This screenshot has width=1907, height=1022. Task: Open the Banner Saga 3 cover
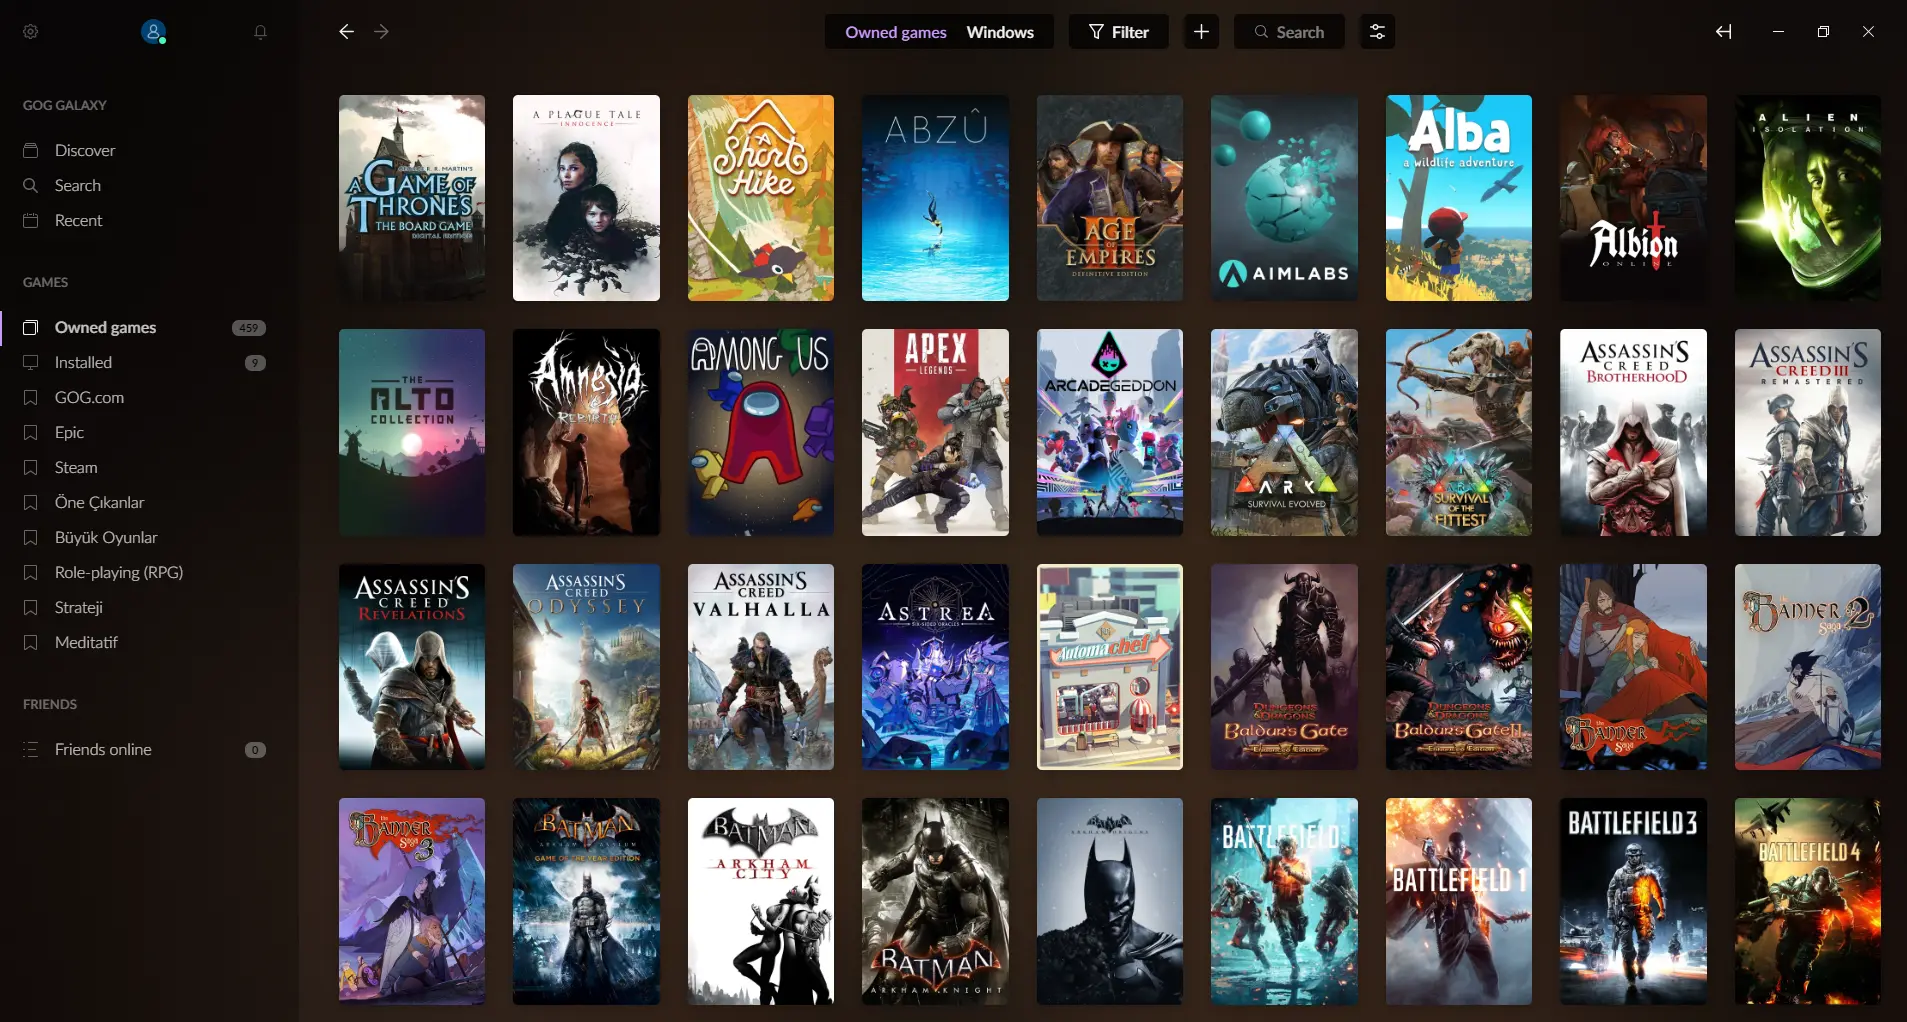tap(412, 901)
